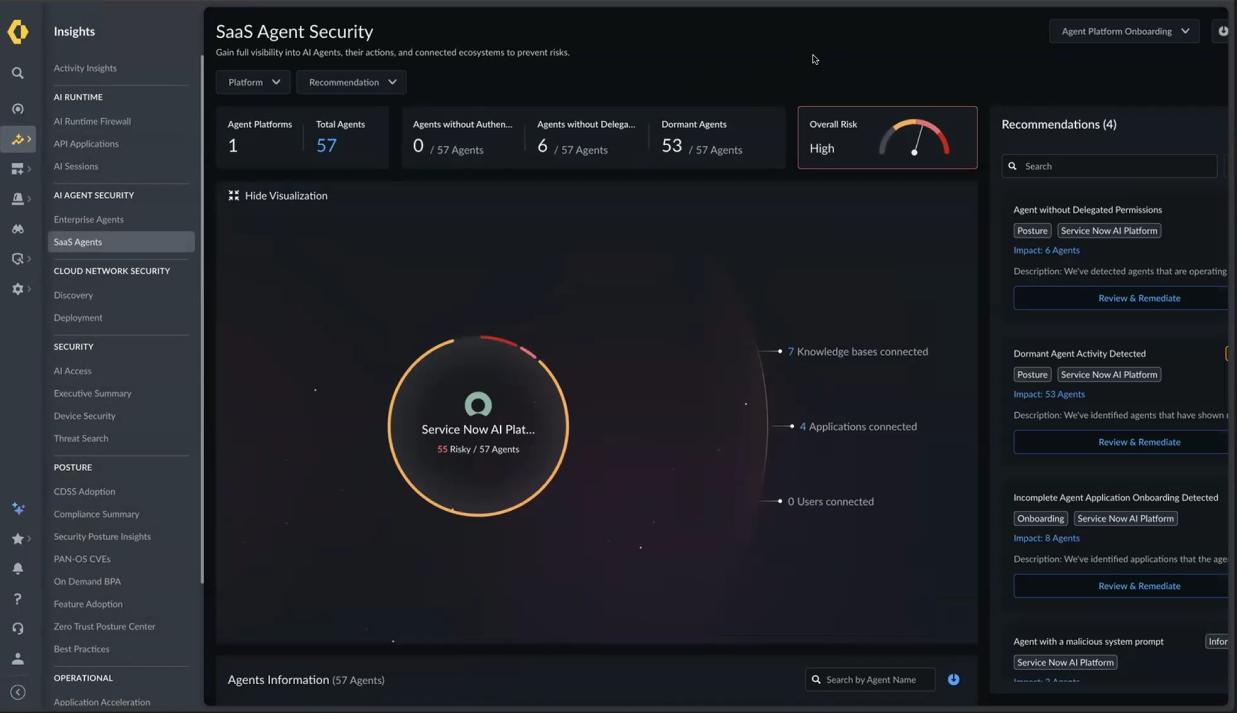
Task: Open Deployment under Cloud Network Security
Action: click(78, 318)
